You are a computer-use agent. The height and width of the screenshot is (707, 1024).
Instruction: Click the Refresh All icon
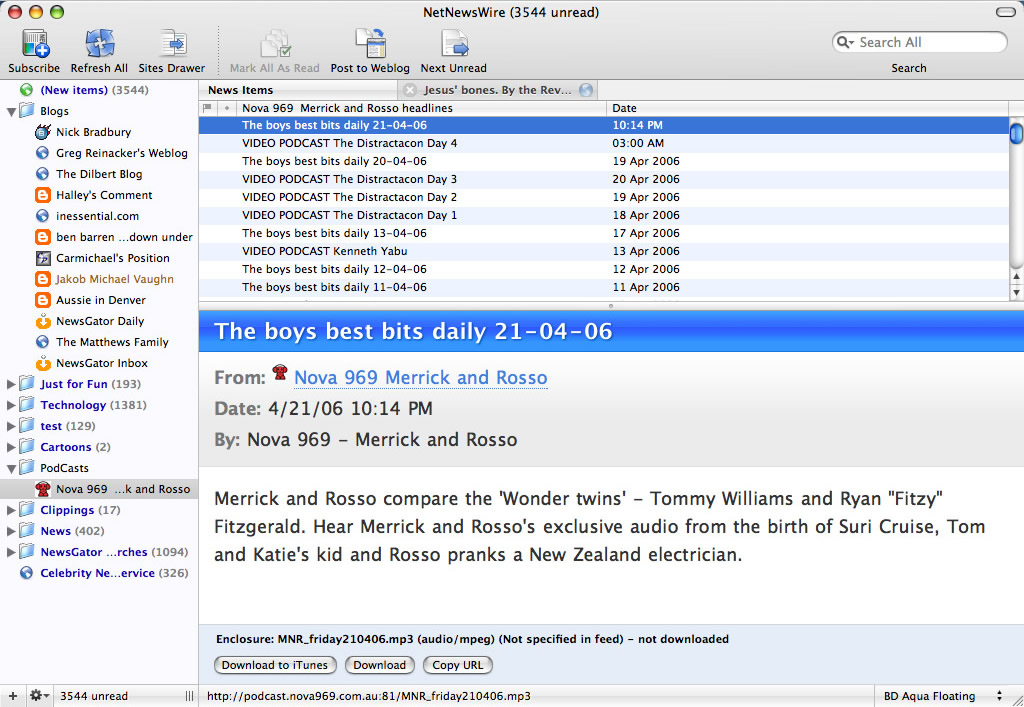[x=99, y=45]
